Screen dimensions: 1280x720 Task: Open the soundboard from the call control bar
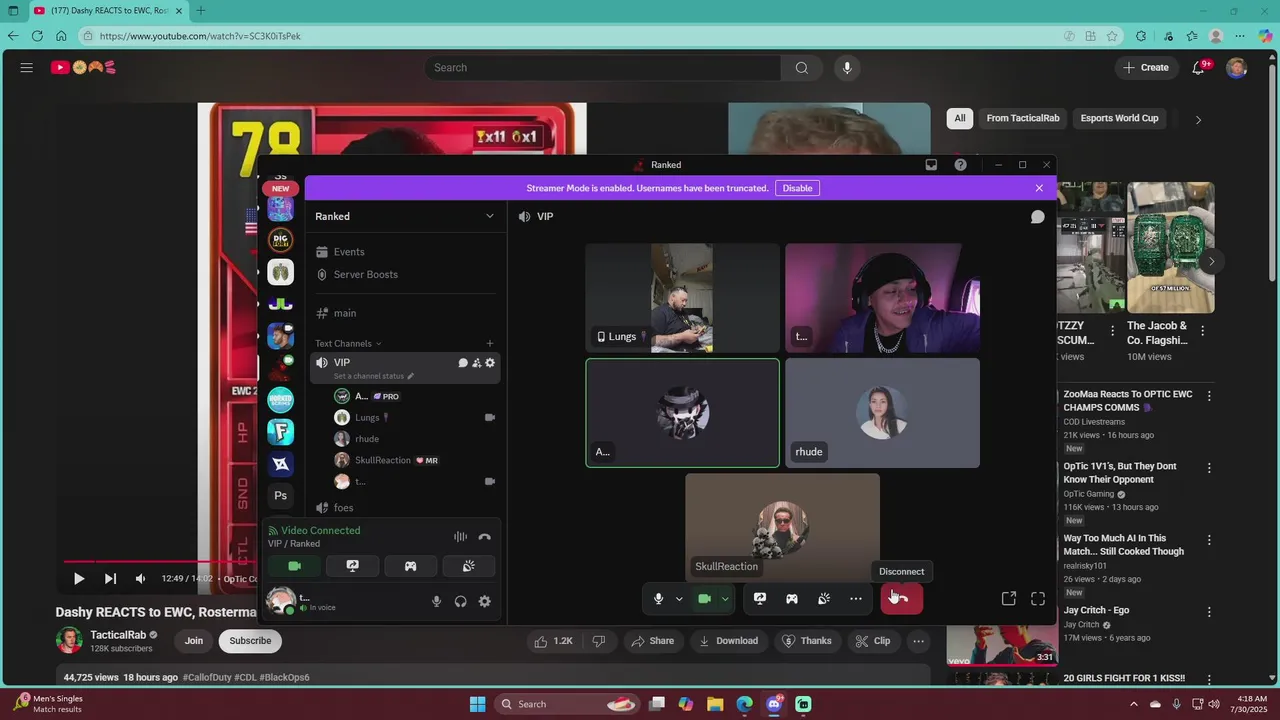coord(824,599)
